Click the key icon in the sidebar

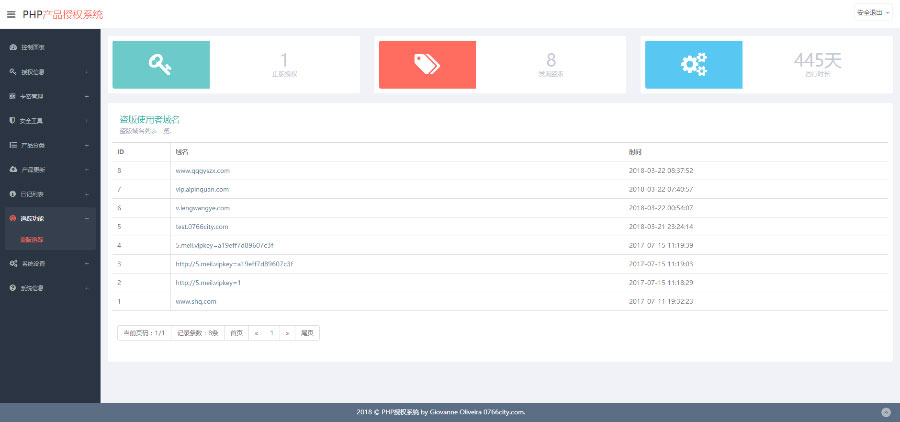12,72
